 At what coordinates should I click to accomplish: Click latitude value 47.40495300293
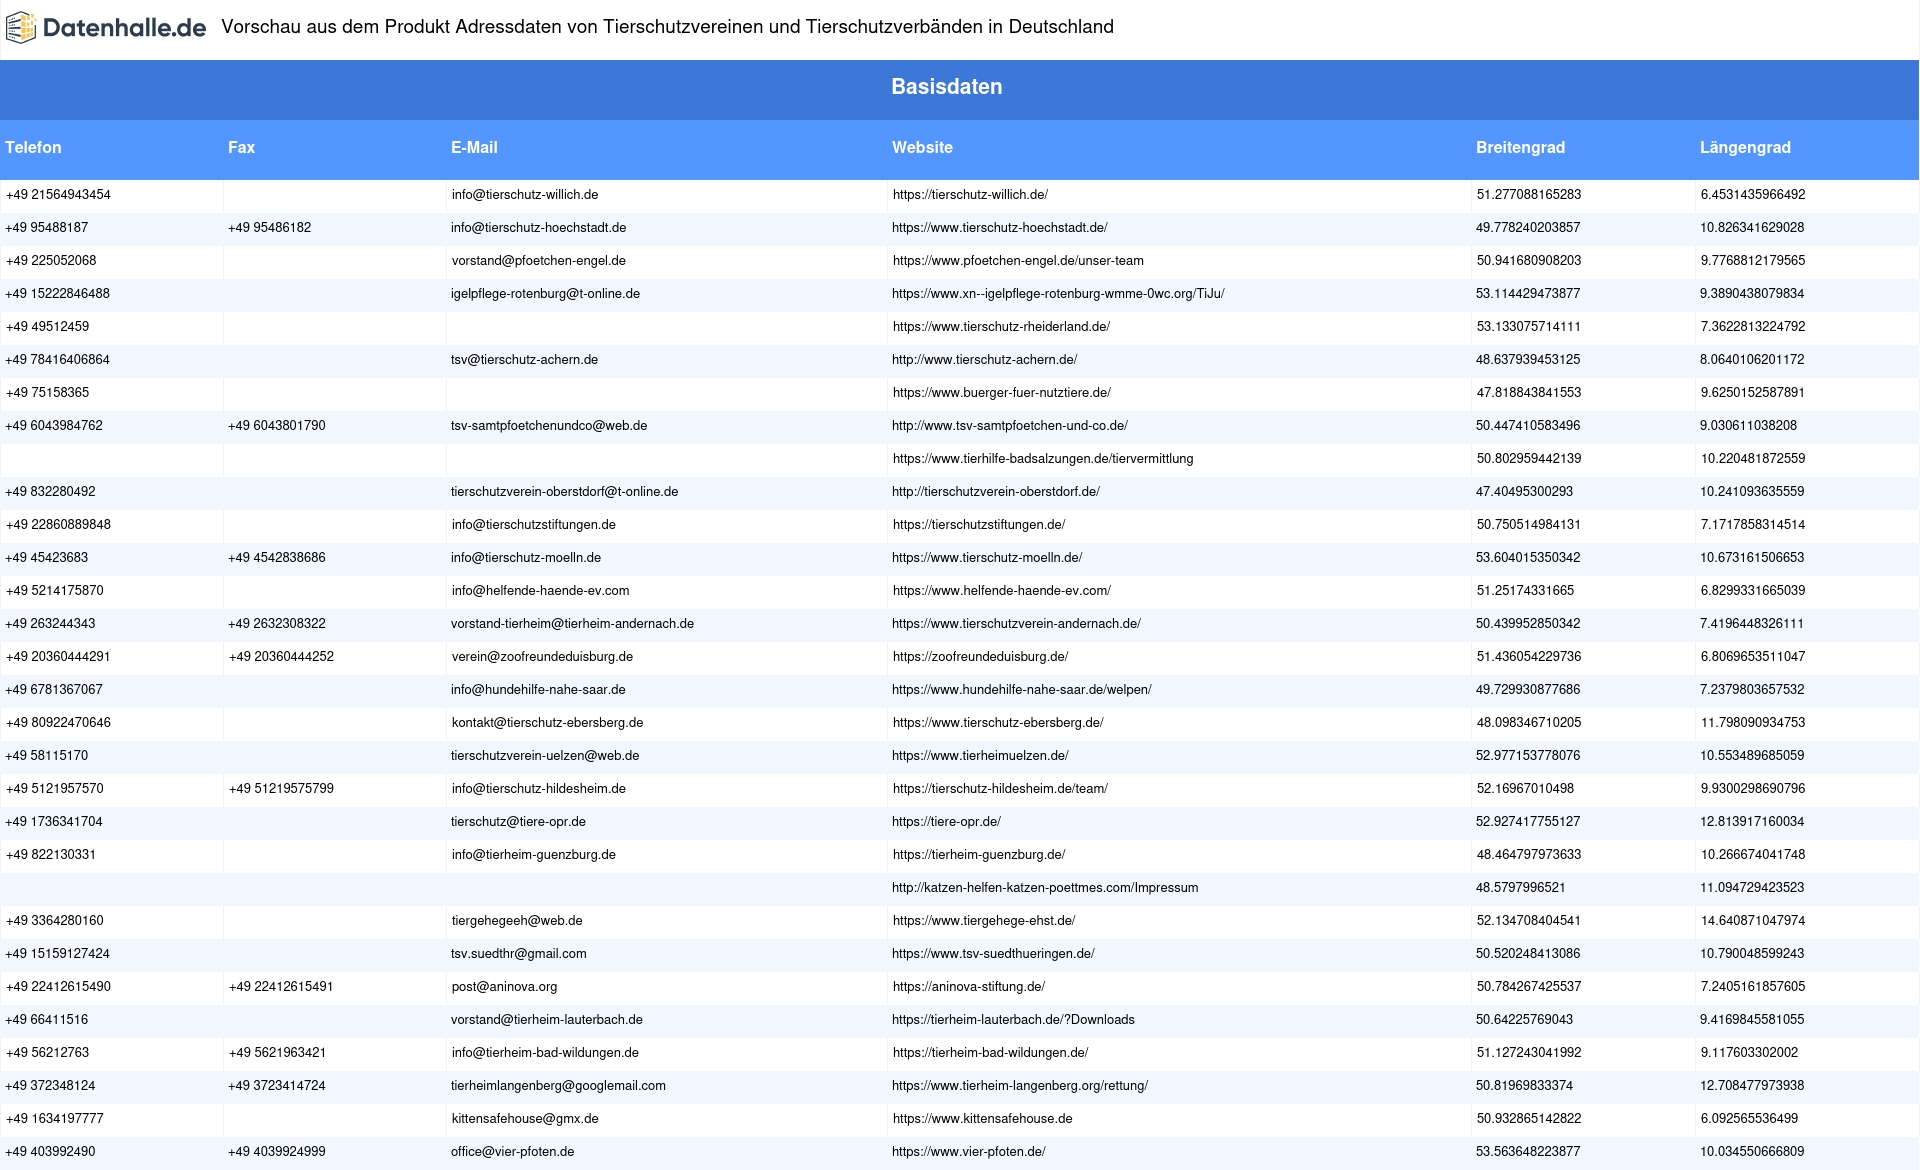coord(1525,492)
